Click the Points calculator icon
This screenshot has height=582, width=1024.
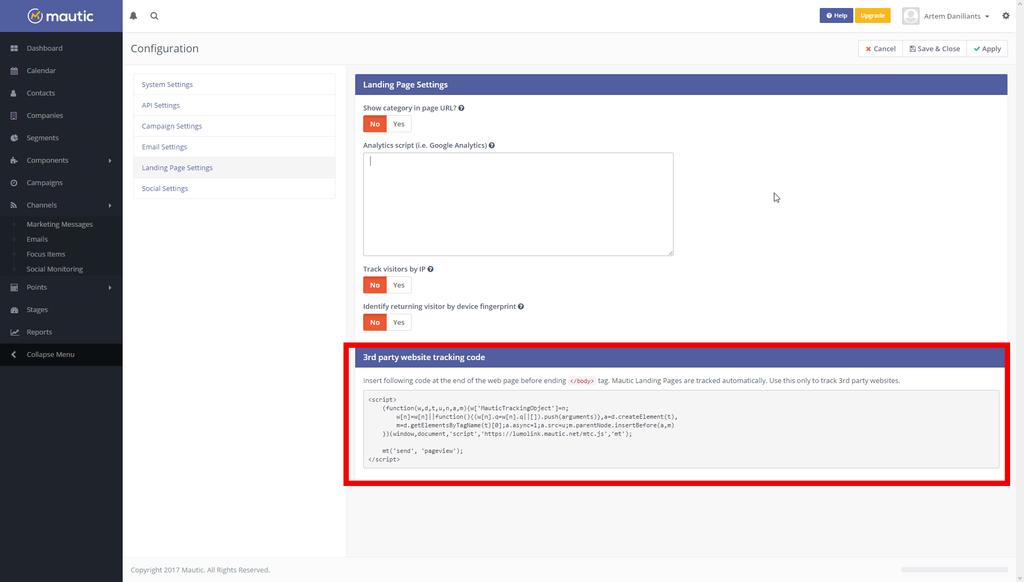tap(14, 287)
